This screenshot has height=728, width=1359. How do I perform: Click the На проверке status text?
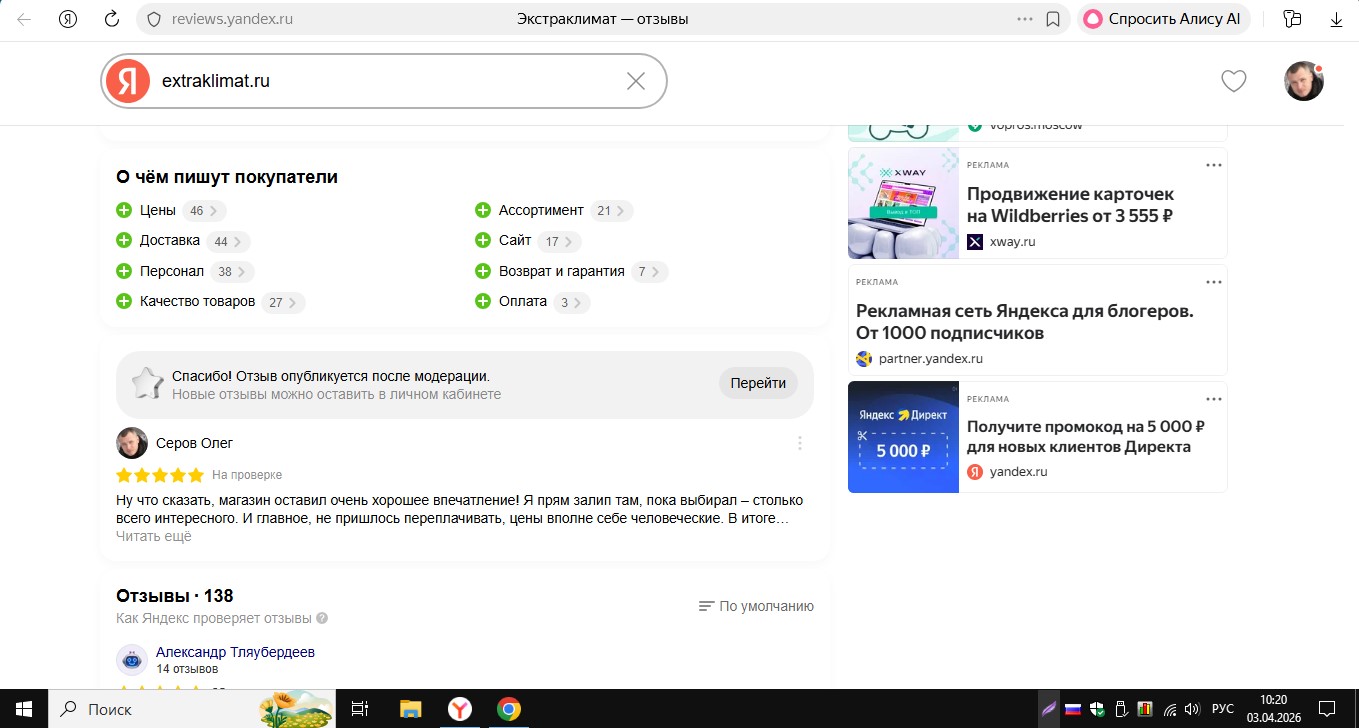pos(247,475)
